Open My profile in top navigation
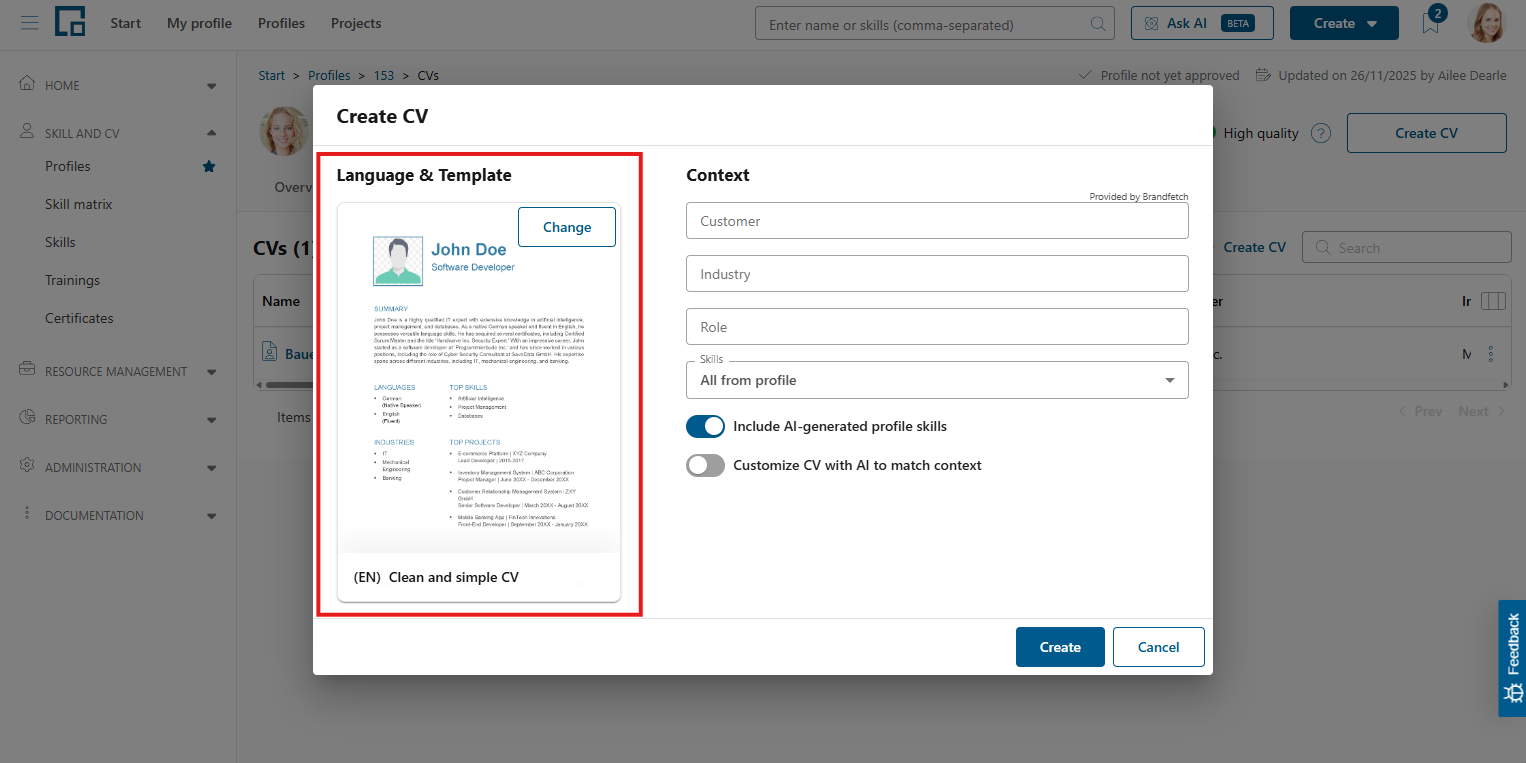Screen dimensions: 1526x763 coord(199,23)
